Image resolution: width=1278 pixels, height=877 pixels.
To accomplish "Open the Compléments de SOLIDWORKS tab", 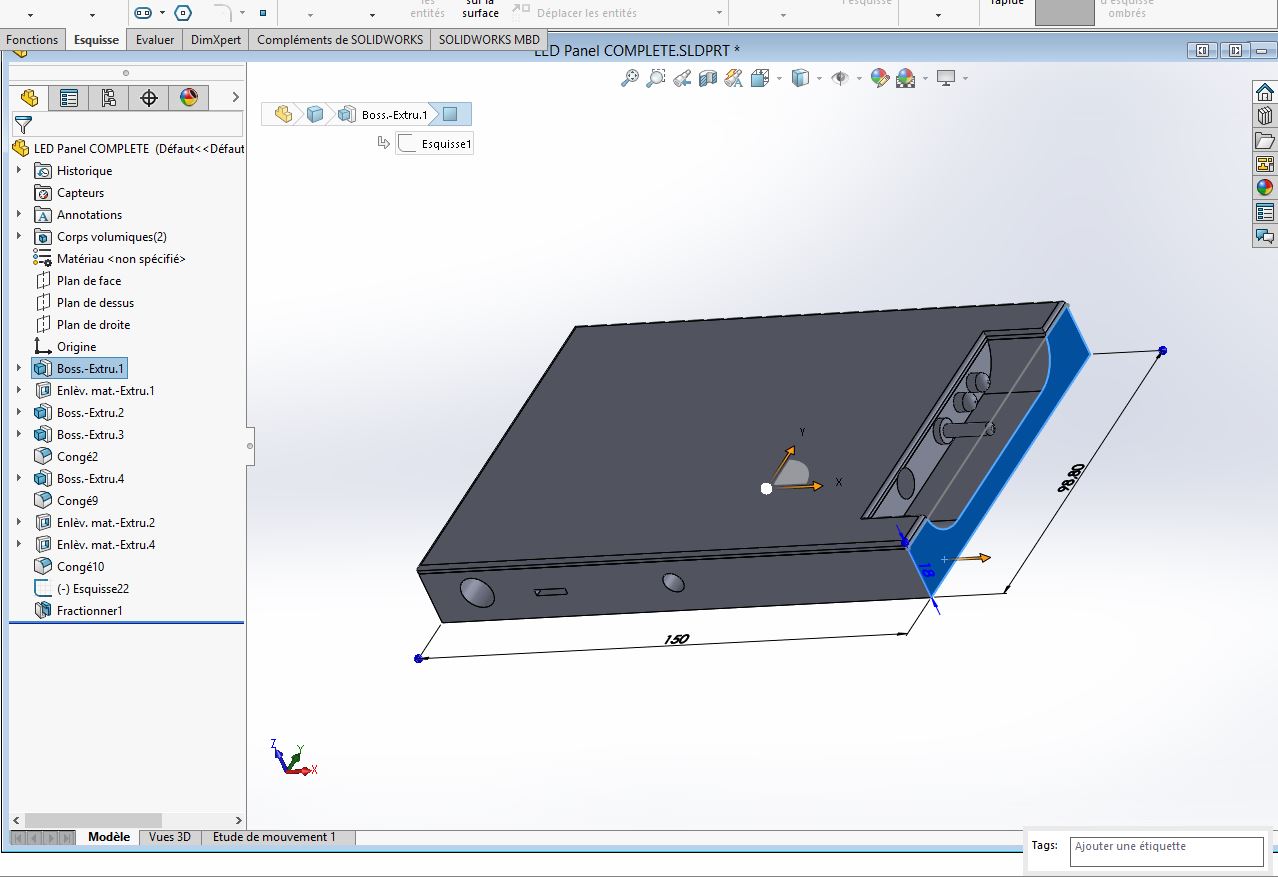I will pyautogui.click(x=341, y=40).
